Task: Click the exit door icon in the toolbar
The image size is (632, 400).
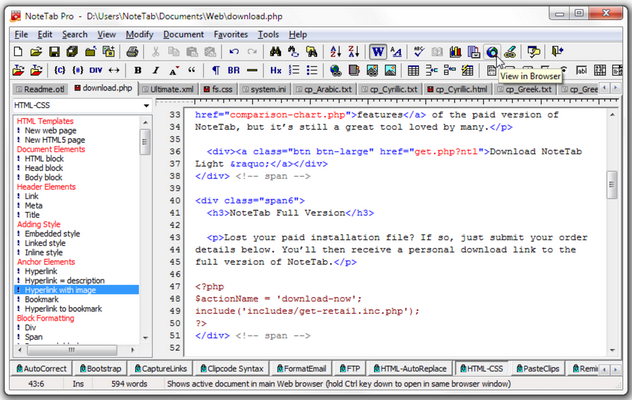Action: click(558, 52)
